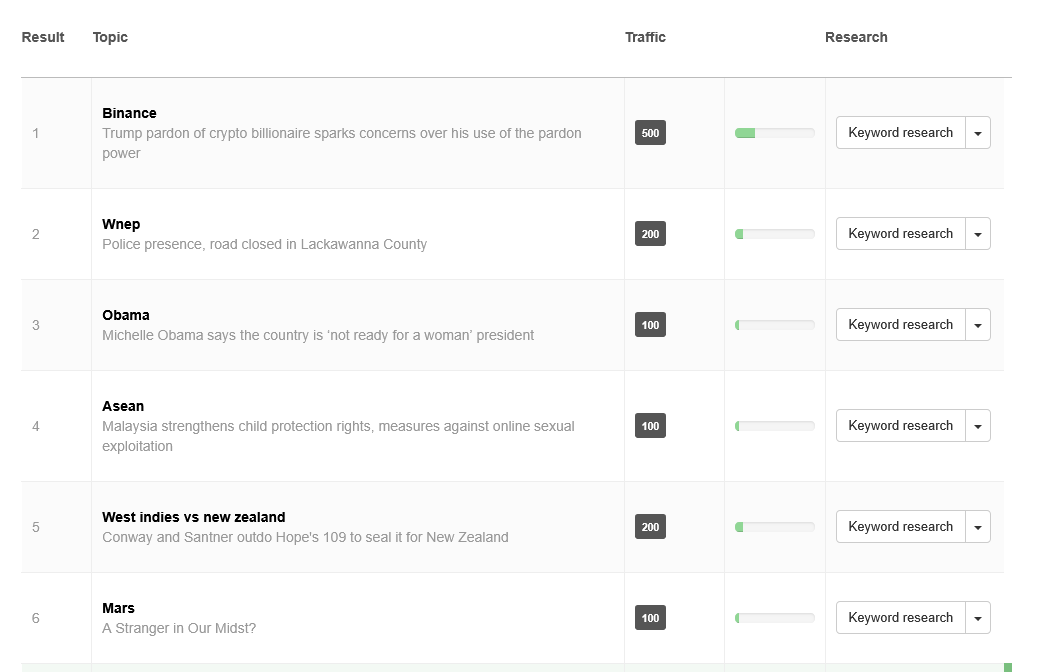This screenshot has height=672, width=1038.
Task: Click the Binance traffic progress bar
Action: [x=774, y=133]
